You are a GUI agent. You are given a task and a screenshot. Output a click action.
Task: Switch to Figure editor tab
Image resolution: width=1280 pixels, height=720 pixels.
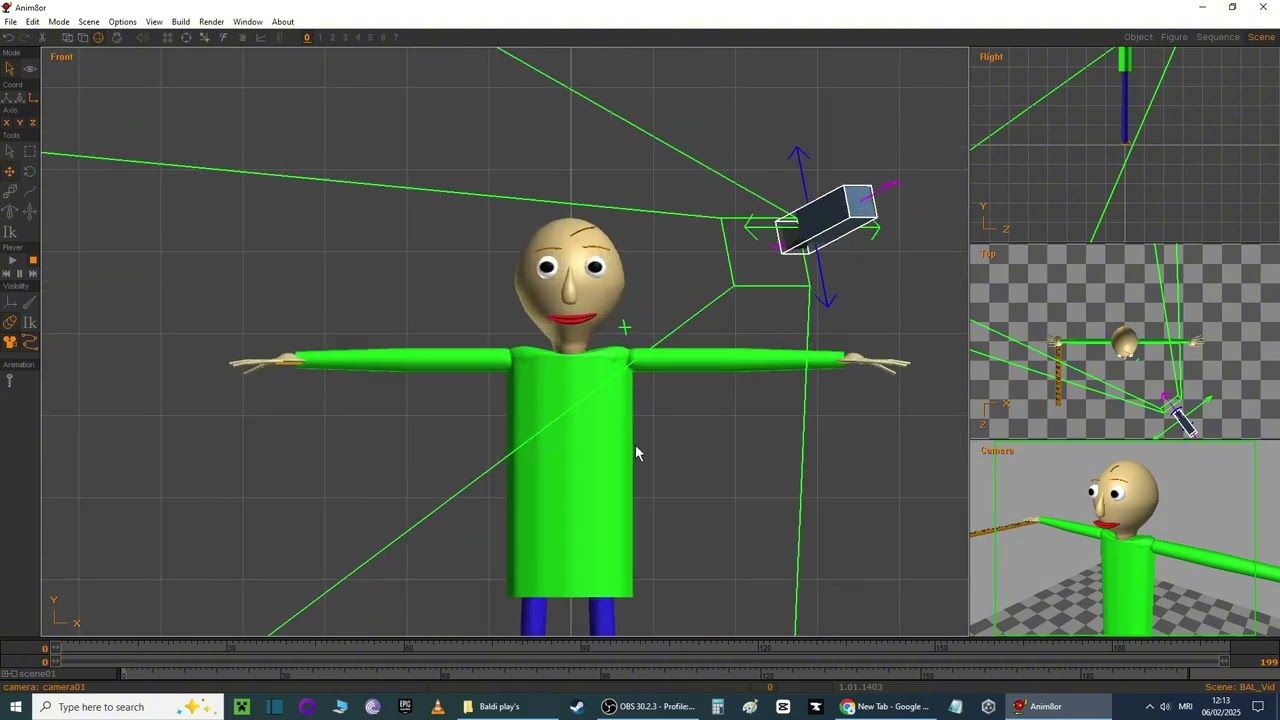click(x=1174, y=37)
